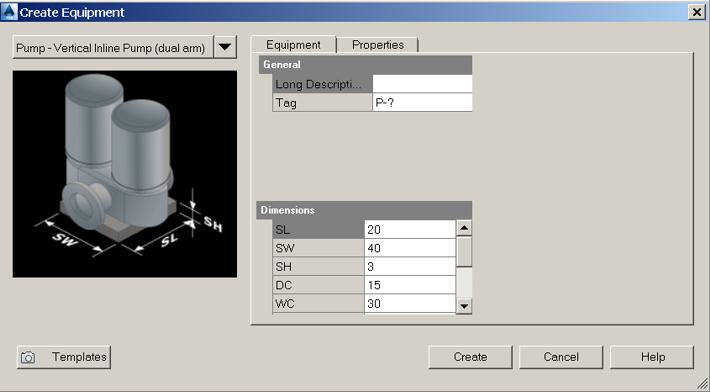The width and height of the screenshot is (710, 392).
Task: Click the Tag label cell
Action: pyautogui.click(x=322, y=103)
